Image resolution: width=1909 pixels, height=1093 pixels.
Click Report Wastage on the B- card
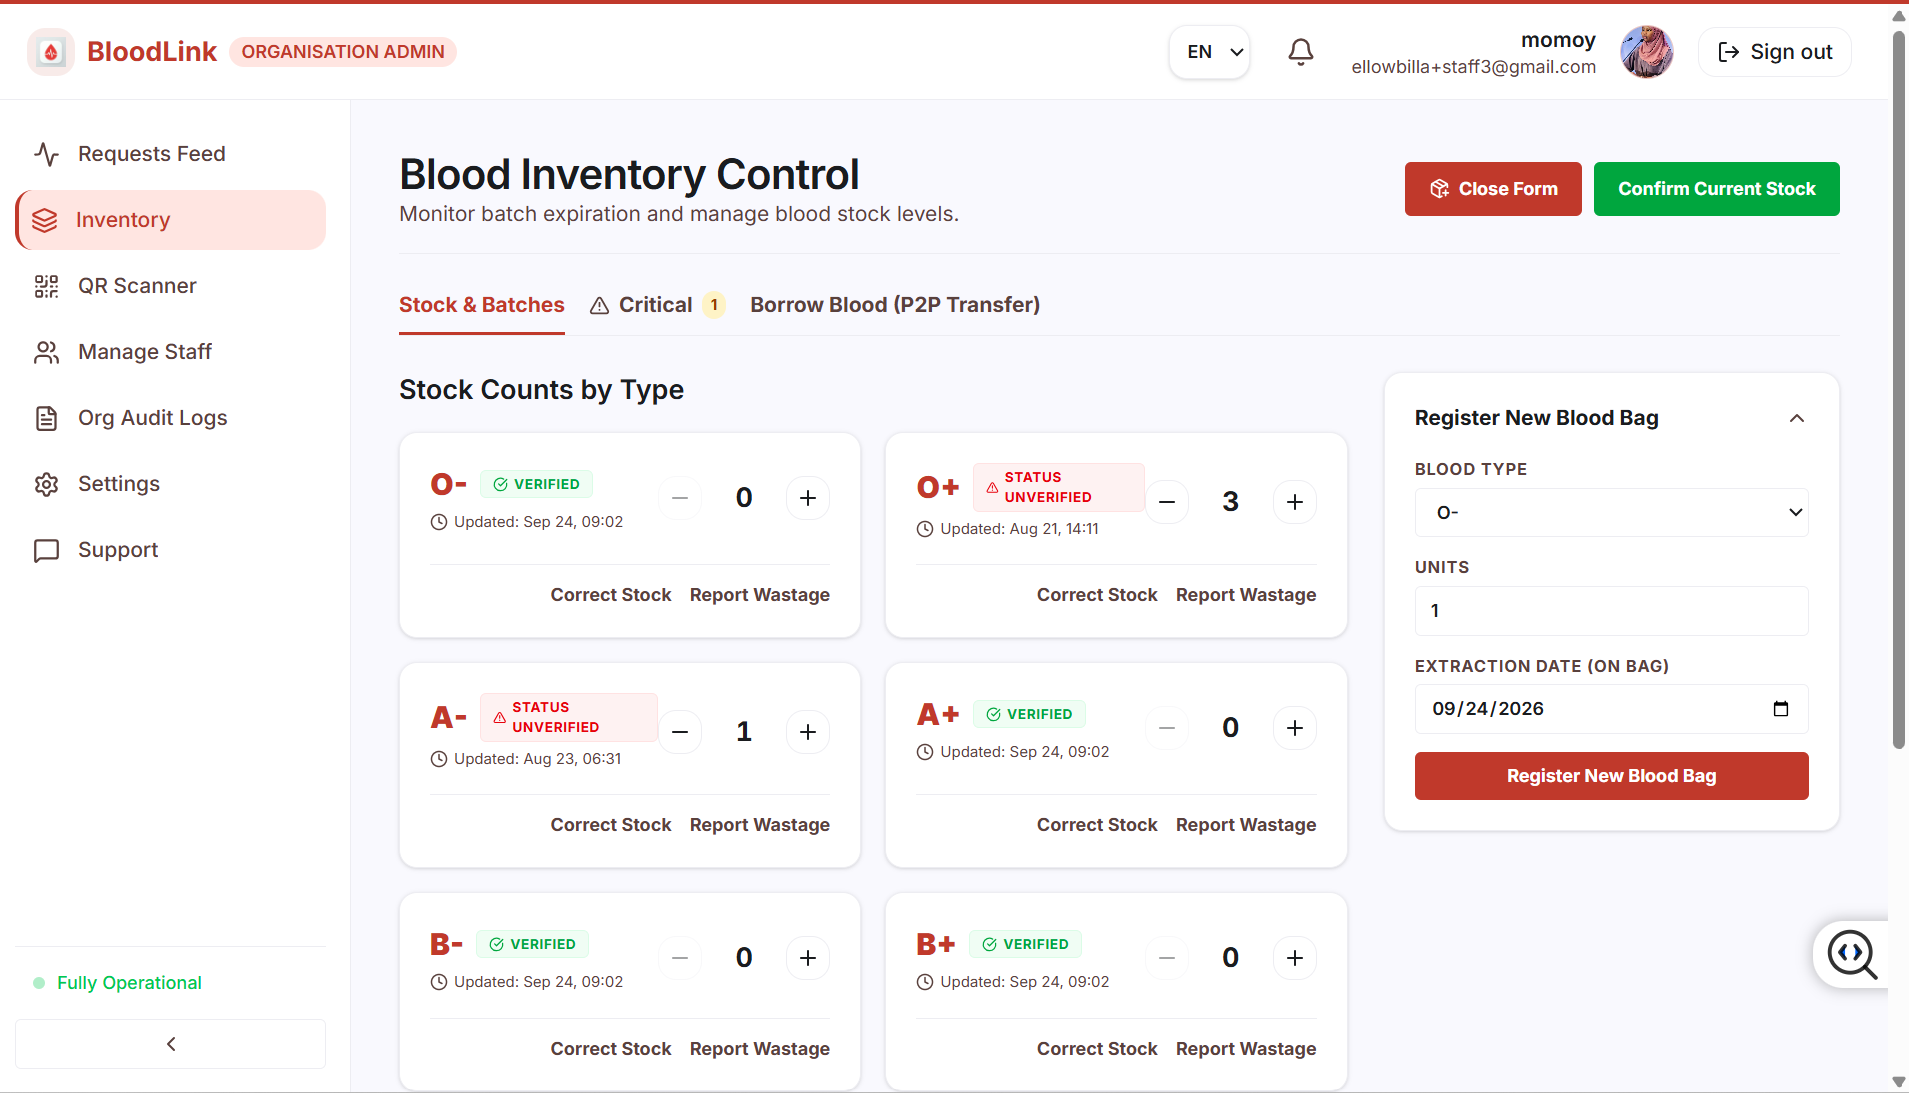[760, 1049]
